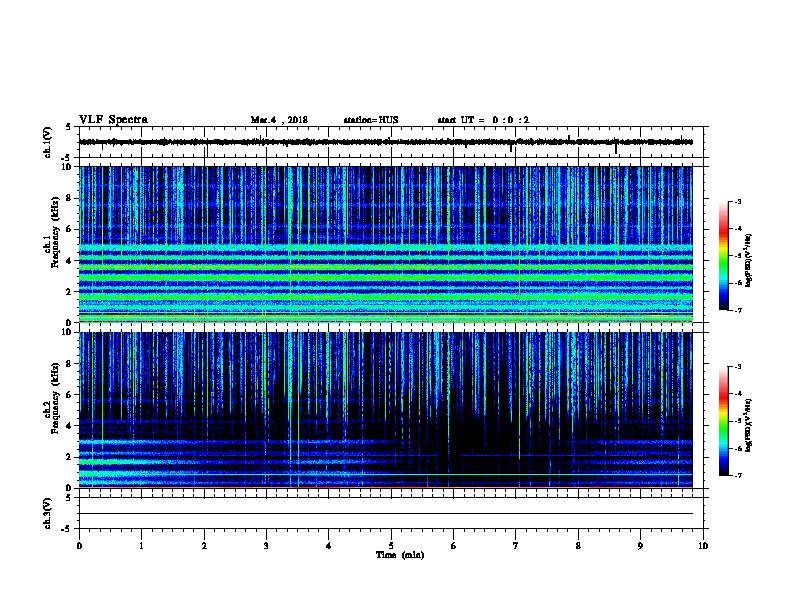Click the ch.1 "Frequency (kHz)" axis label
This screenshot has height=612, width=792.
coord(55,232)
